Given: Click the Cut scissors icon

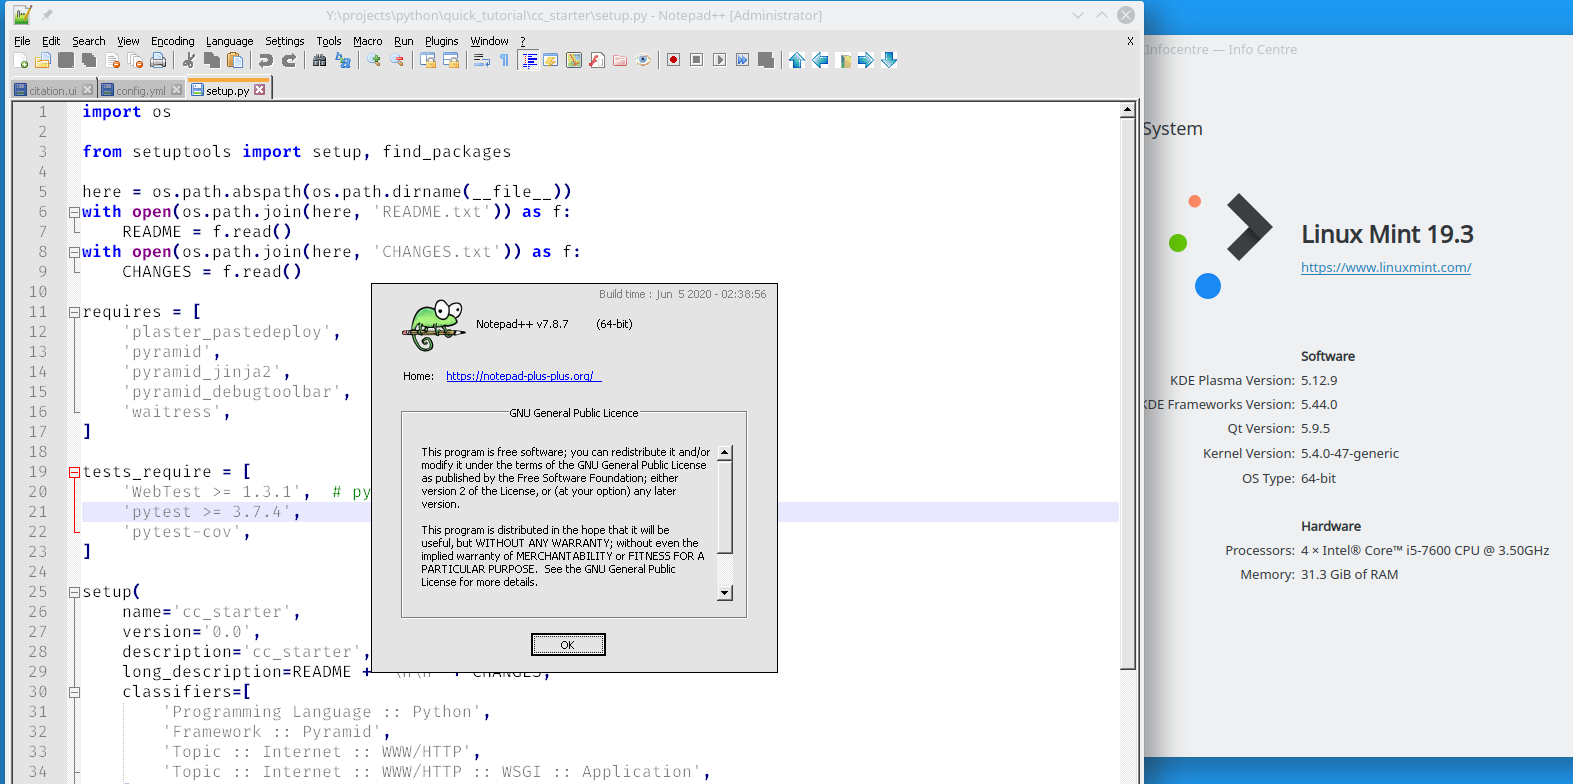Looking at the screenshot, I should tap(188, 60).
